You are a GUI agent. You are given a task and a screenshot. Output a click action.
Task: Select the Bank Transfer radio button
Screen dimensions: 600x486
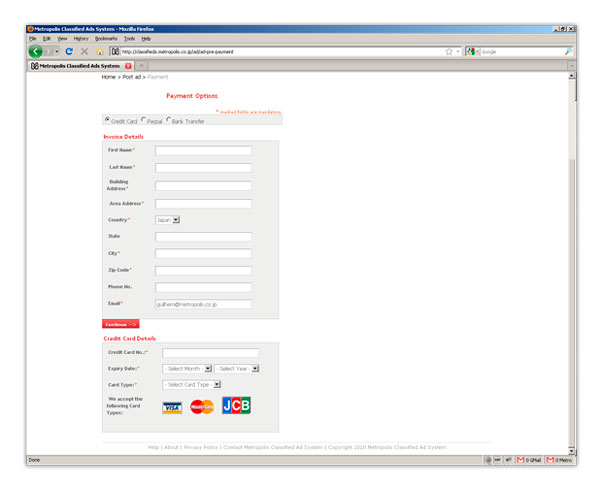[x=169, y=120]
